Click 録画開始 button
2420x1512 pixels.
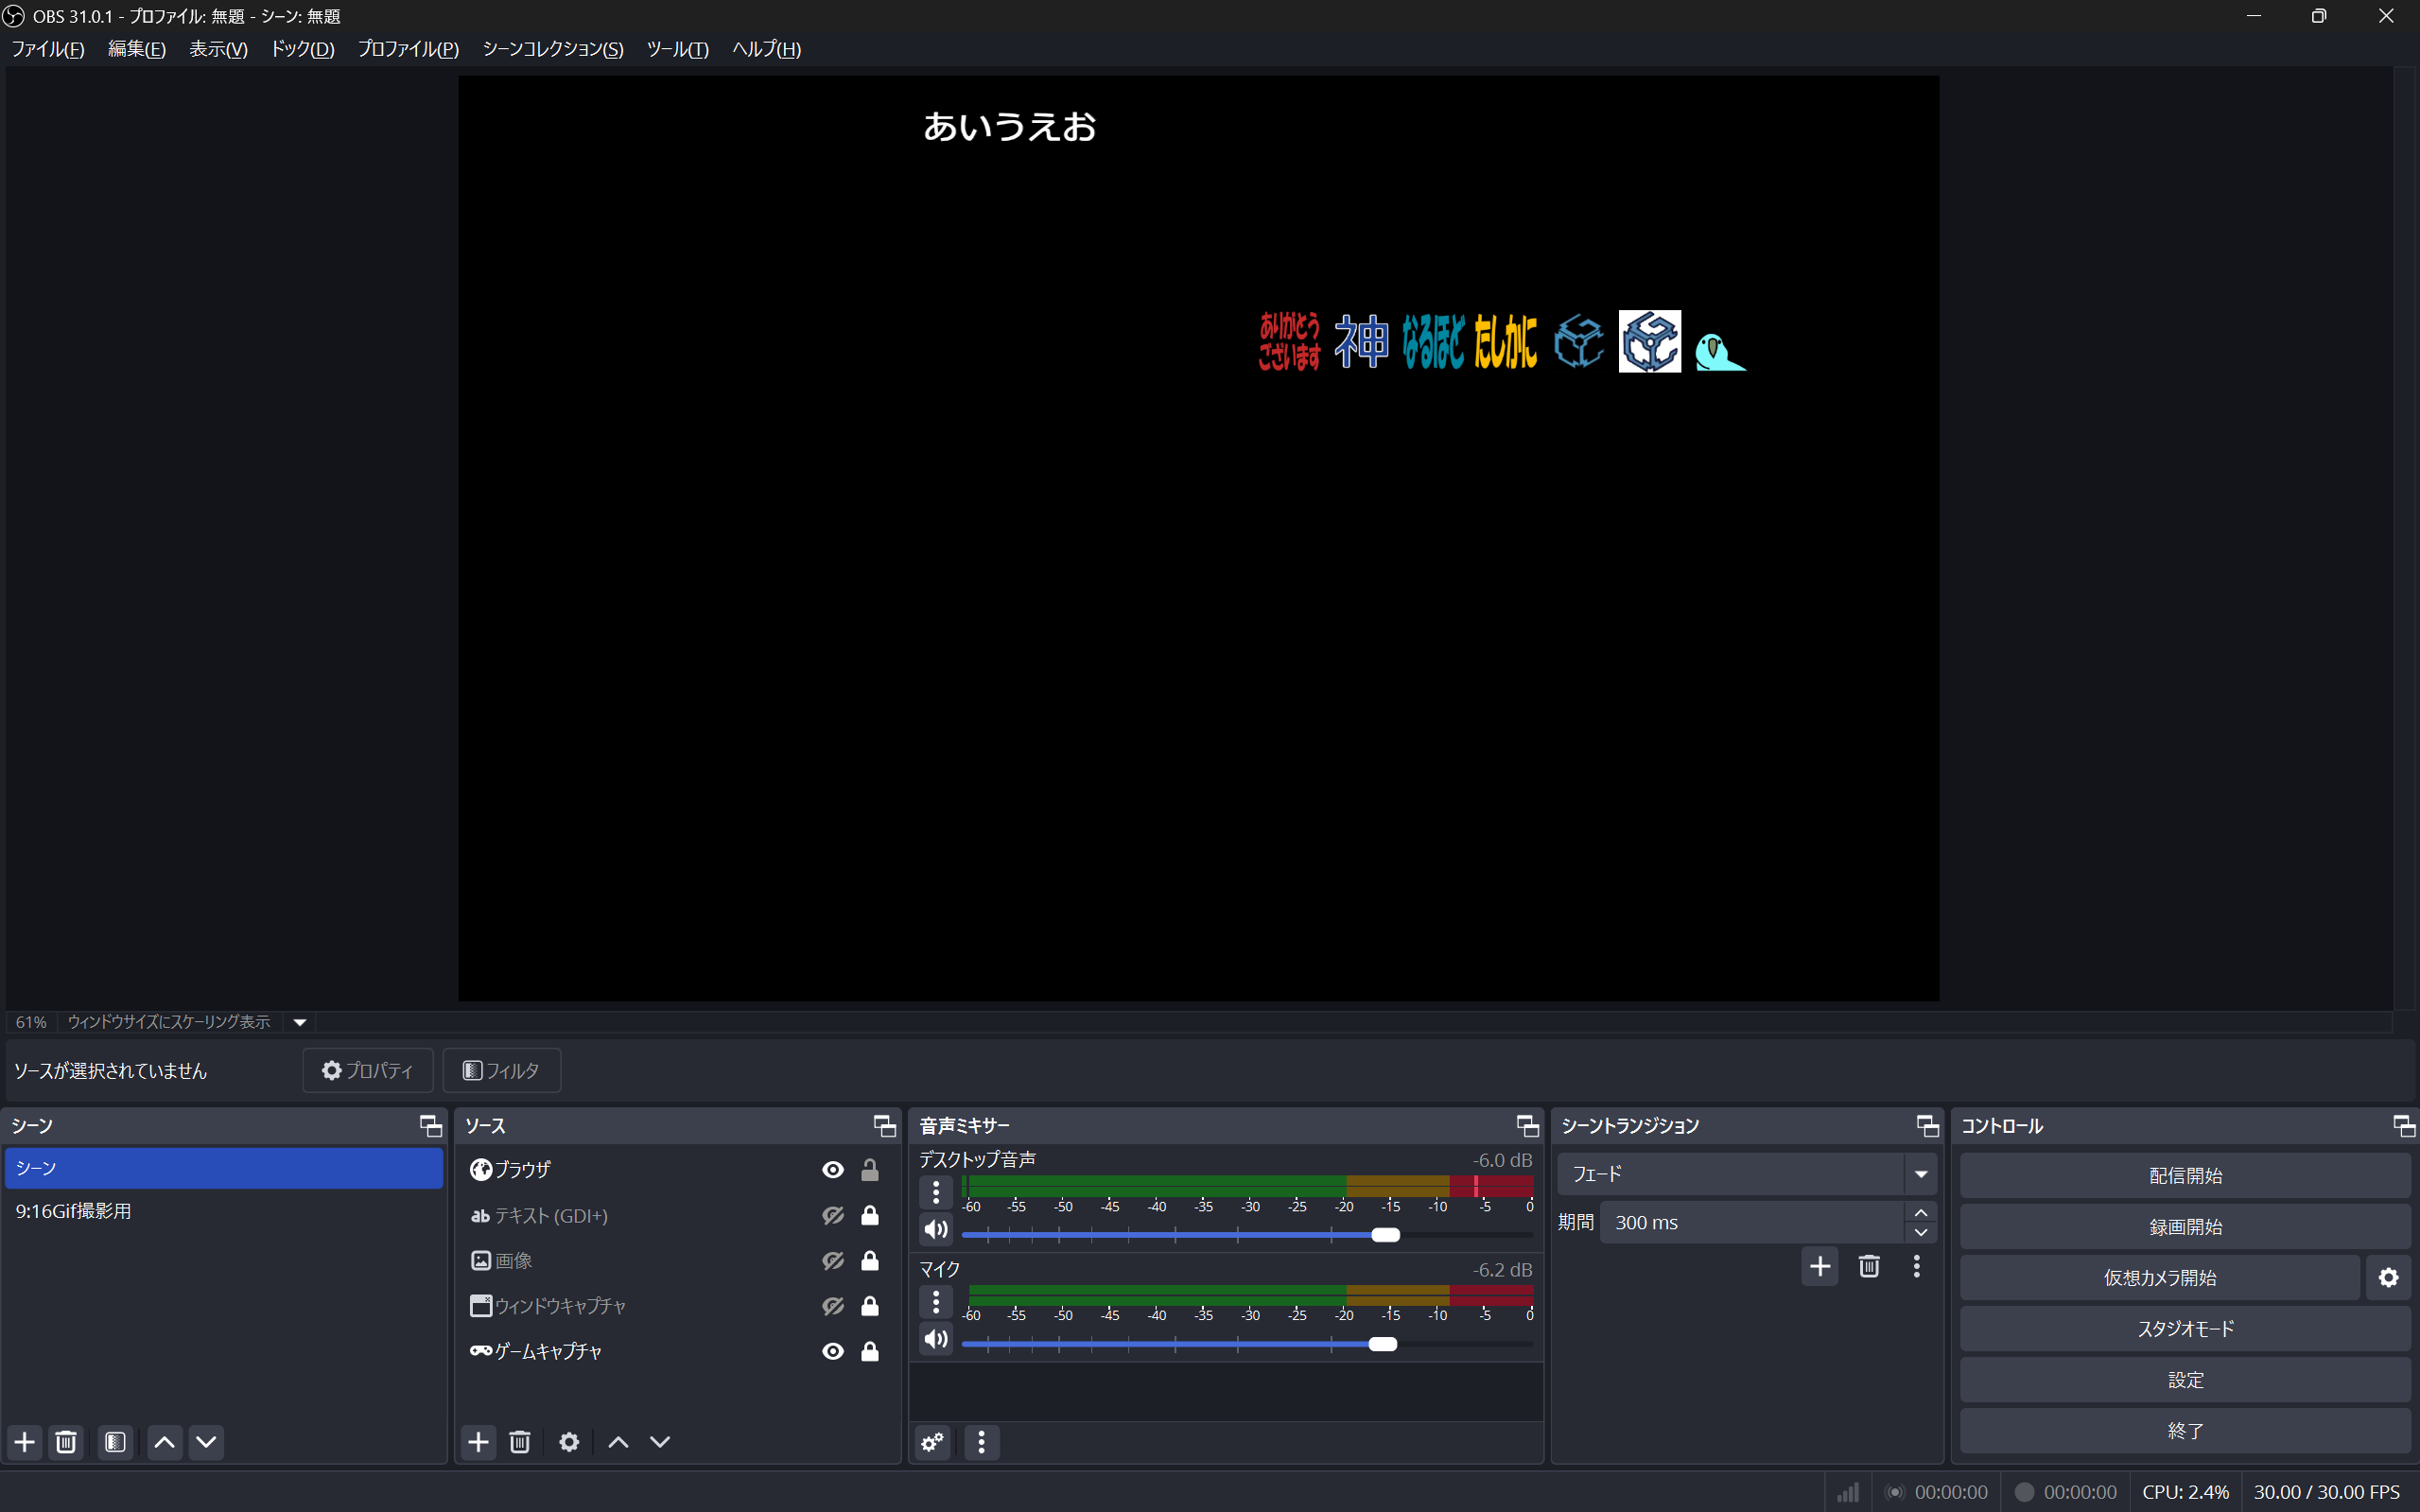[x=2185, y=1227]
